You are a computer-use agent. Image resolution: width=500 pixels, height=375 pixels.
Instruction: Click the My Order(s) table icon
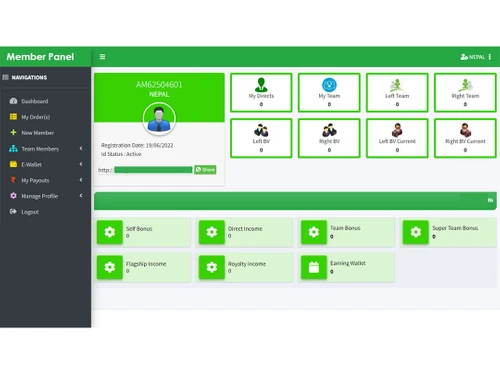click(x=13, y=116)
